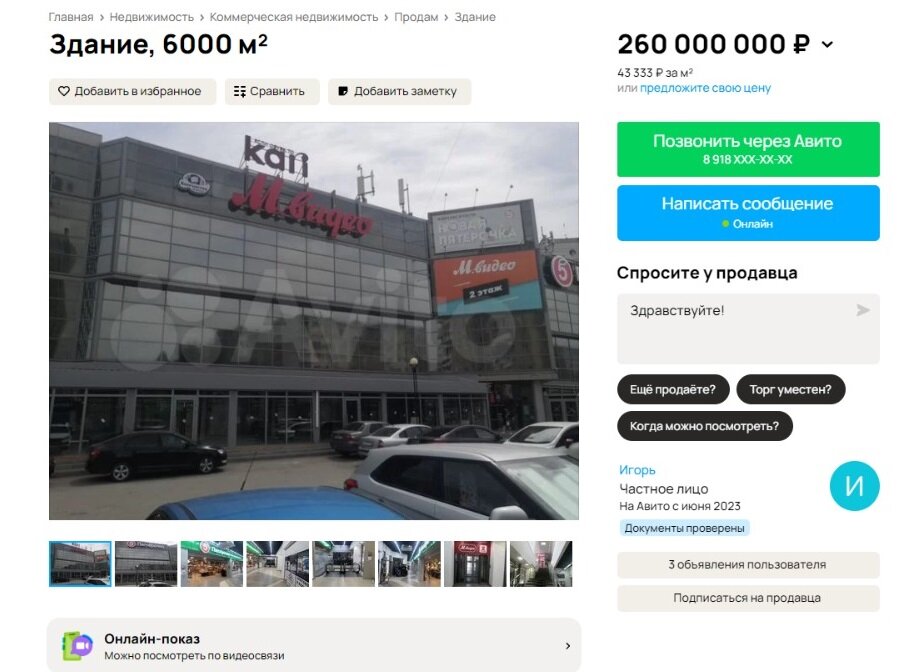Click the предложите свою цену link
Image resolution: width=902 pixels, height=672 pixels.
[705, 88]
